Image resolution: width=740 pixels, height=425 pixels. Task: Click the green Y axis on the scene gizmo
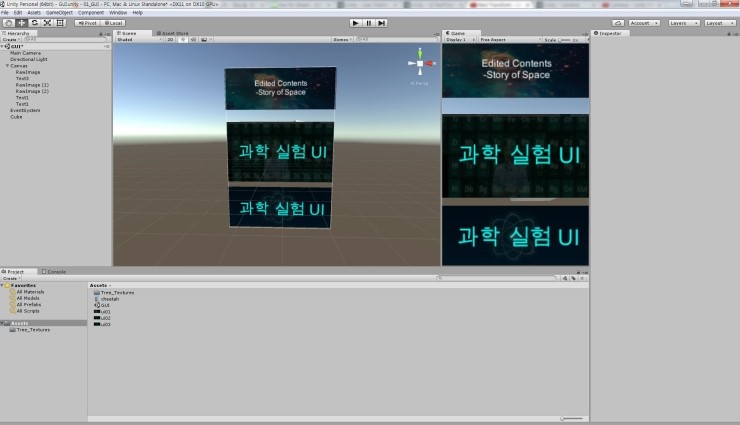click(x=420, y=53)
